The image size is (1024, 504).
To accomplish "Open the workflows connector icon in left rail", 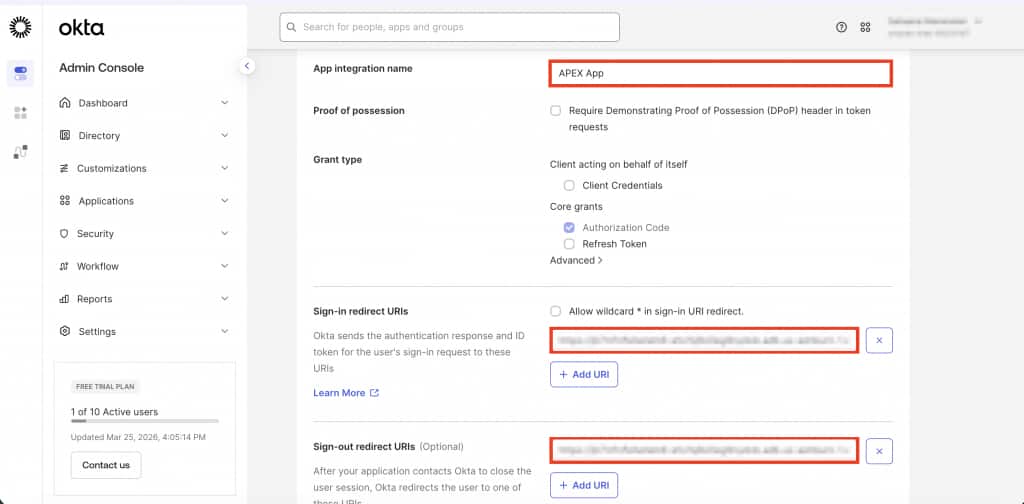I will (x=20, y=152).
